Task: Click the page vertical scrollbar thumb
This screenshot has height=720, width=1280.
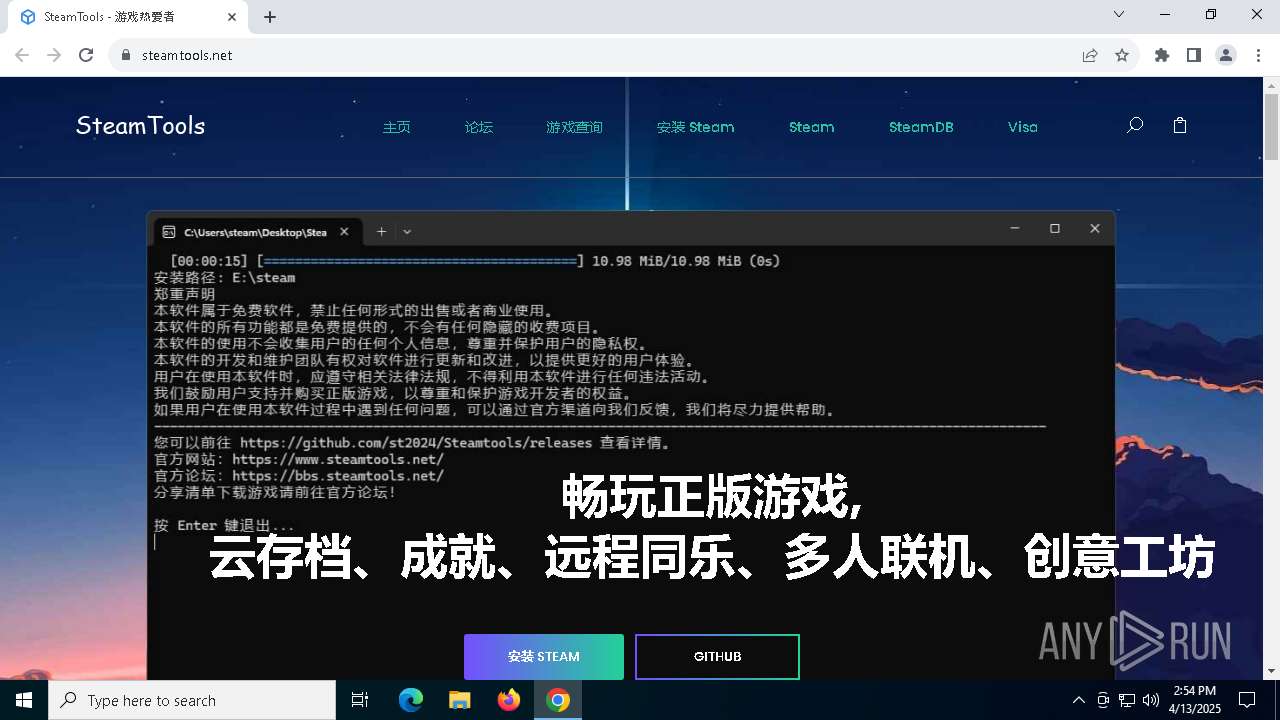Action: pos(1271,128)
